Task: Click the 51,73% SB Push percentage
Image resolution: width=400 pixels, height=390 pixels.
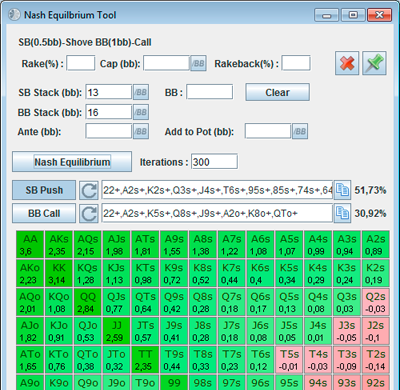Action: tap(370, 190)
